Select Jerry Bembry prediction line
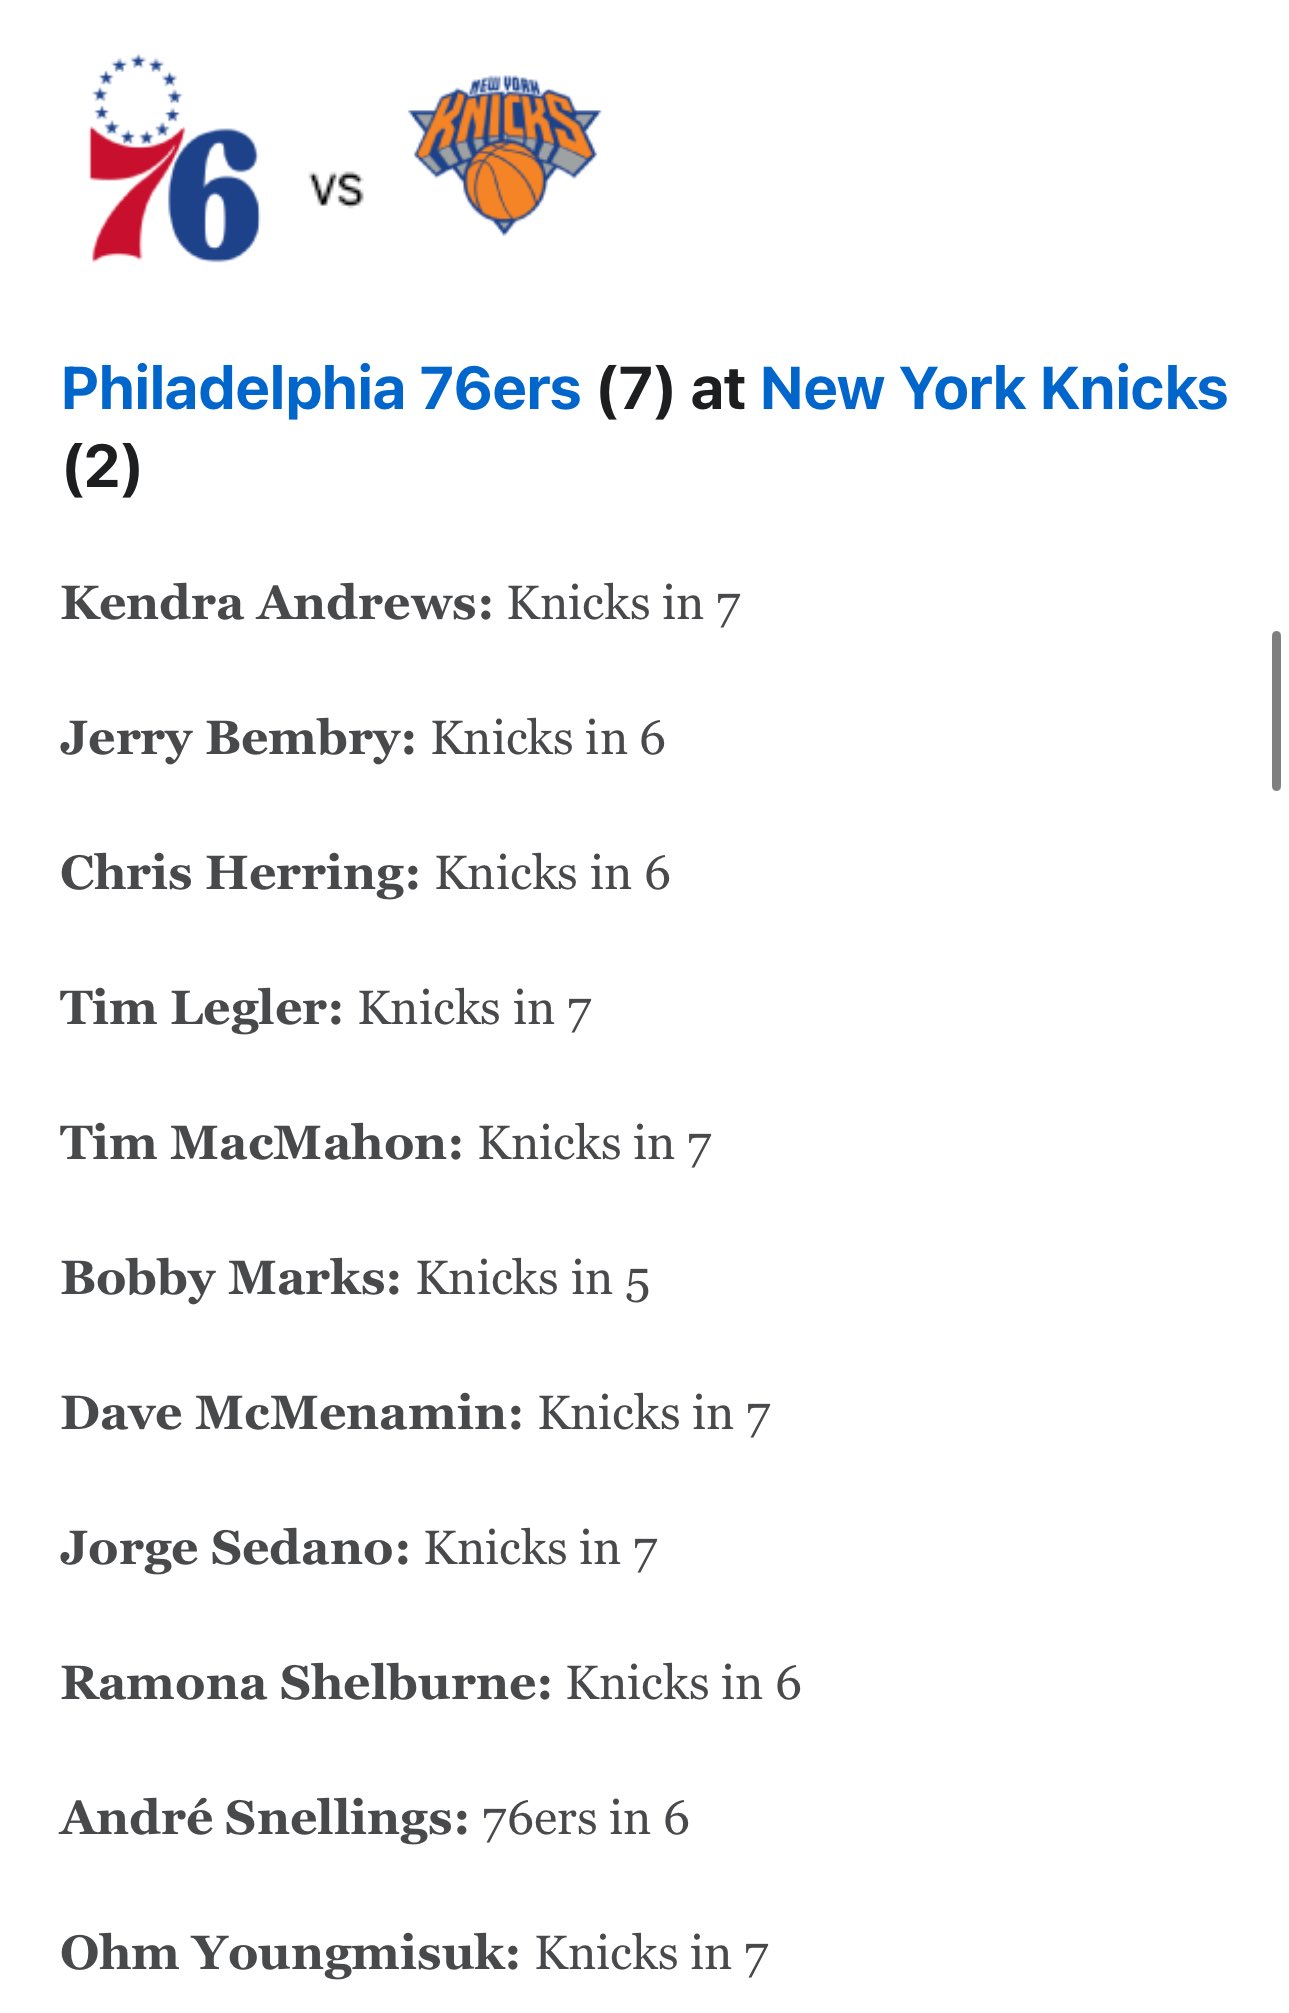The height and width of the screenshot is (2013, 1289). 363,739
